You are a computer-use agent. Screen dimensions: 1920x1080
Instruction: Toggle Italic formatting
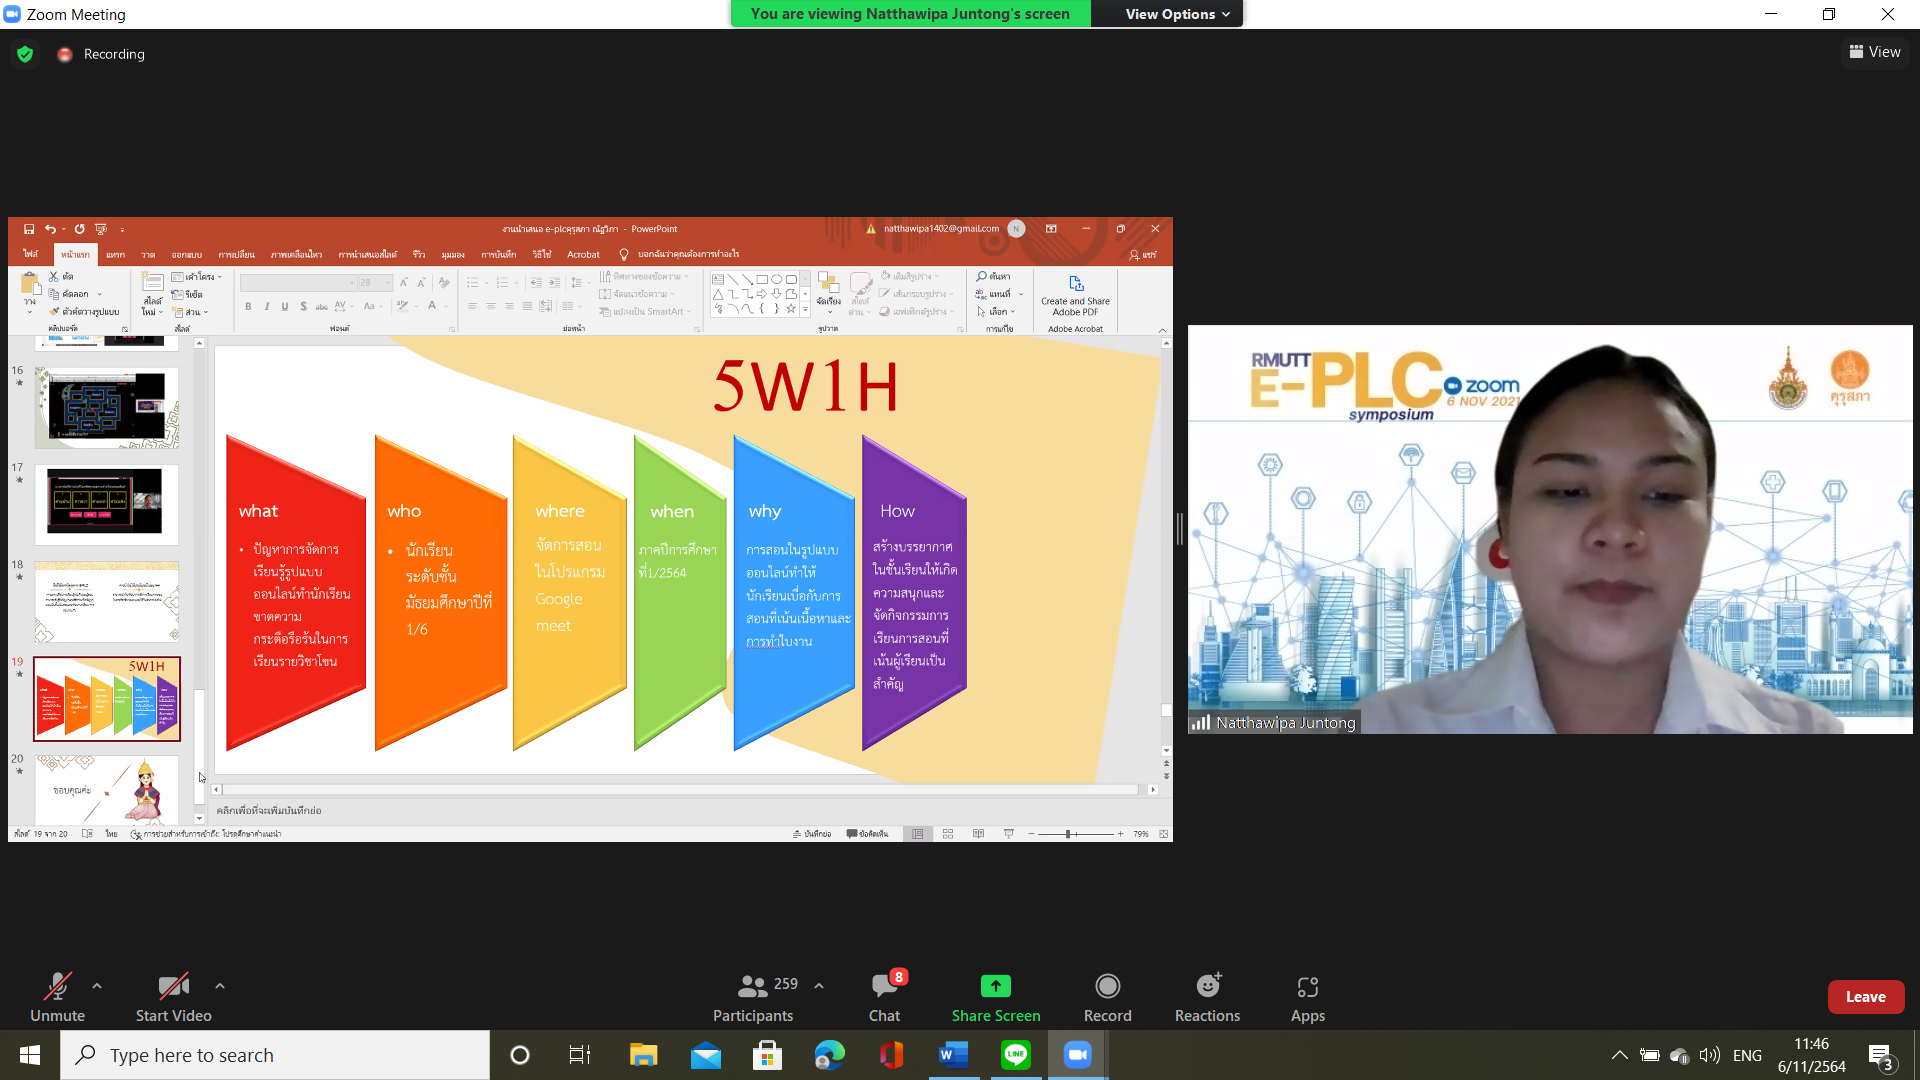pos(267,306)
